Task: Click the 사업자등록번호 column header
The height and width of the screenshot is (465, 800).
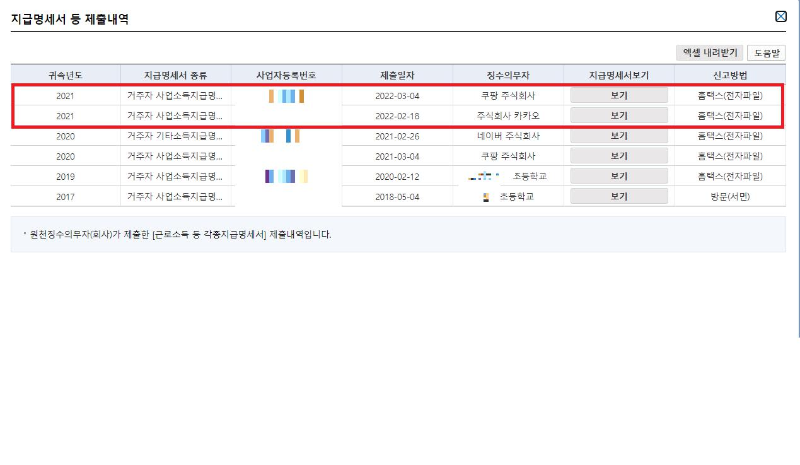Action: [286, 76]
